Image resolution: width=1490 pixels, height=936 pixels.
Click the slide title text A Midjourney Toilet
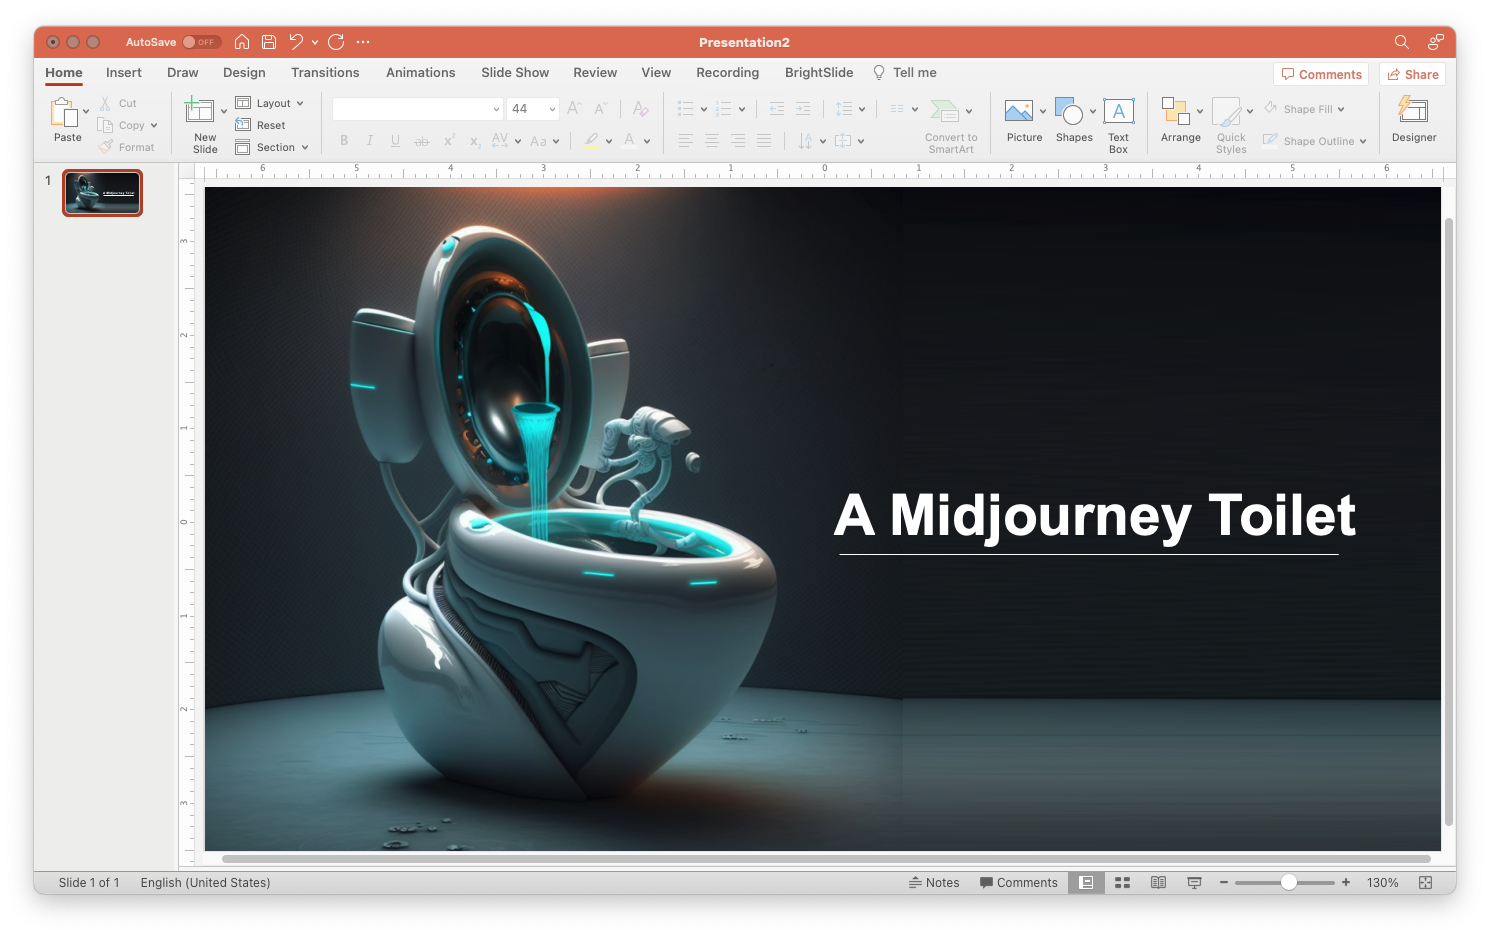(1094, 516)
